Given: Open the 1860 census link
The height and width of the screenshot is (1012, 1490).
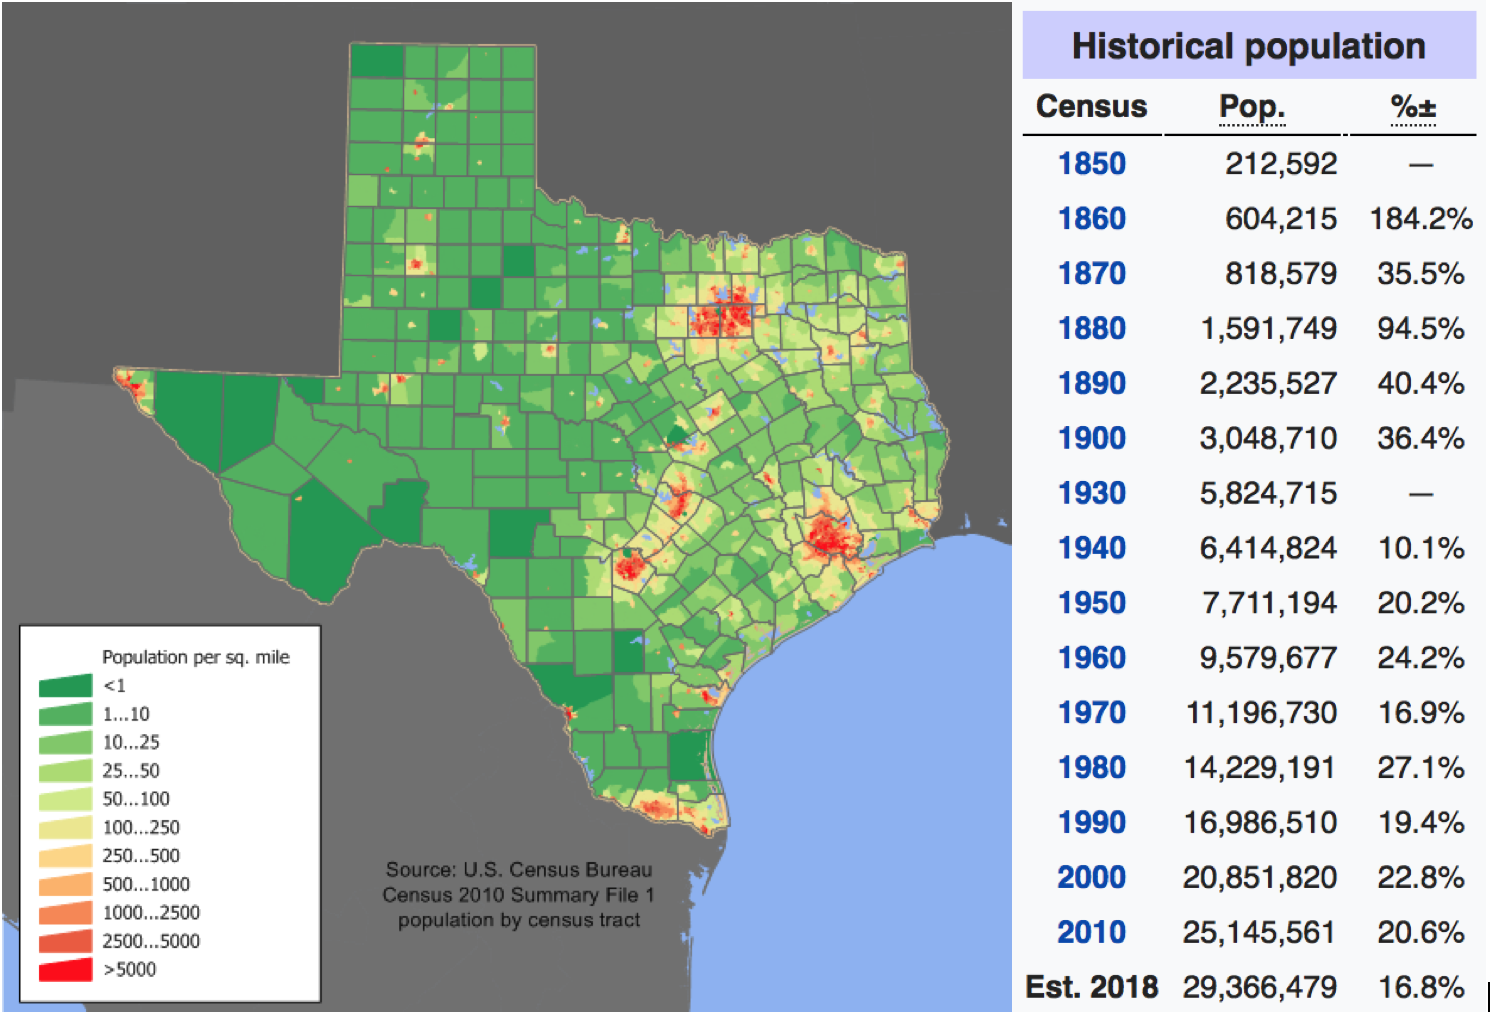Looking at the screenshot, I should [1091, 219].
